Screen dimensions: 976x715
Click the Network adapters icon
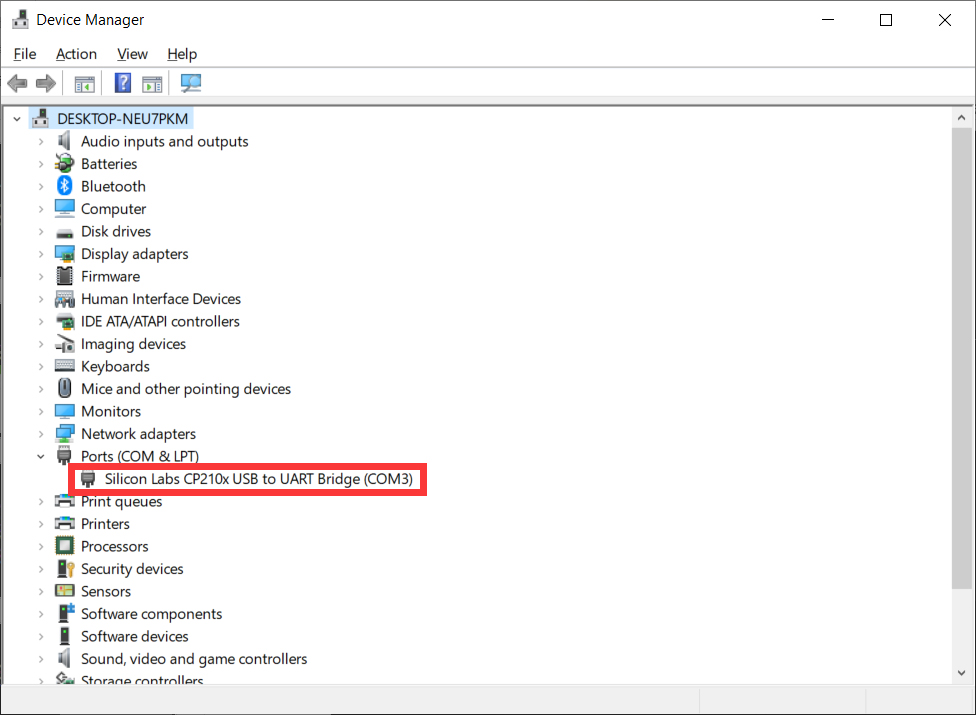(65, 433)
